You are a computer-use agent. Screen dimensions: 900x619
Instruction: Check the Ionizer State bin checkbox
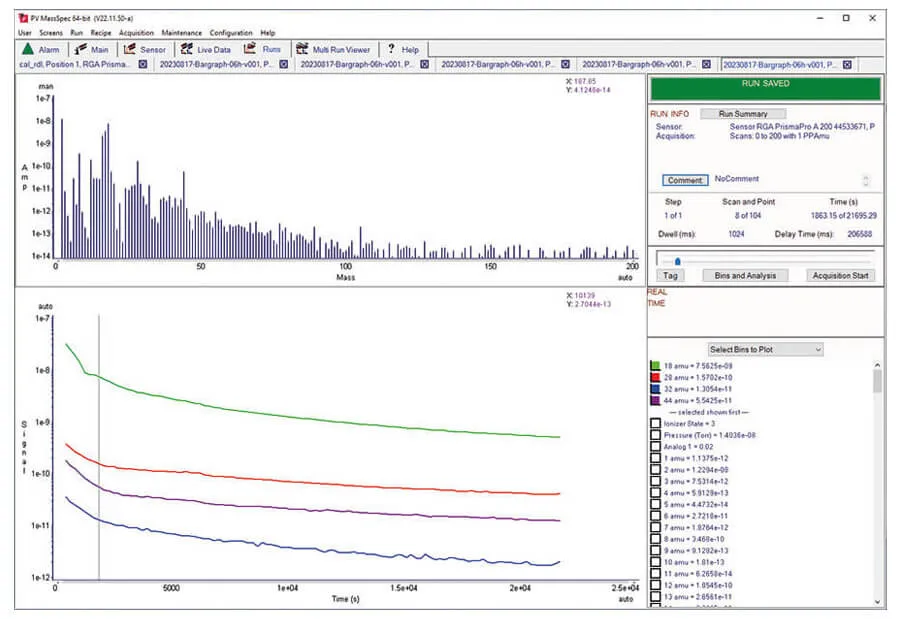[655, 423]
